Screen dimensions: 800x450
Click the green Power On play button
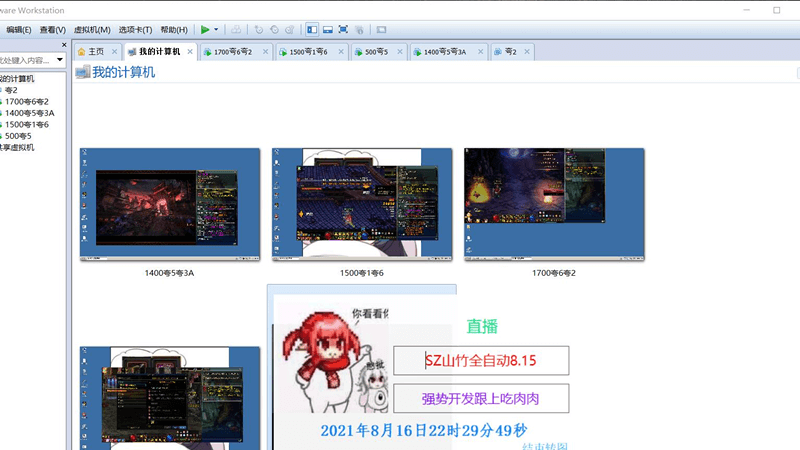coord(205,30)
